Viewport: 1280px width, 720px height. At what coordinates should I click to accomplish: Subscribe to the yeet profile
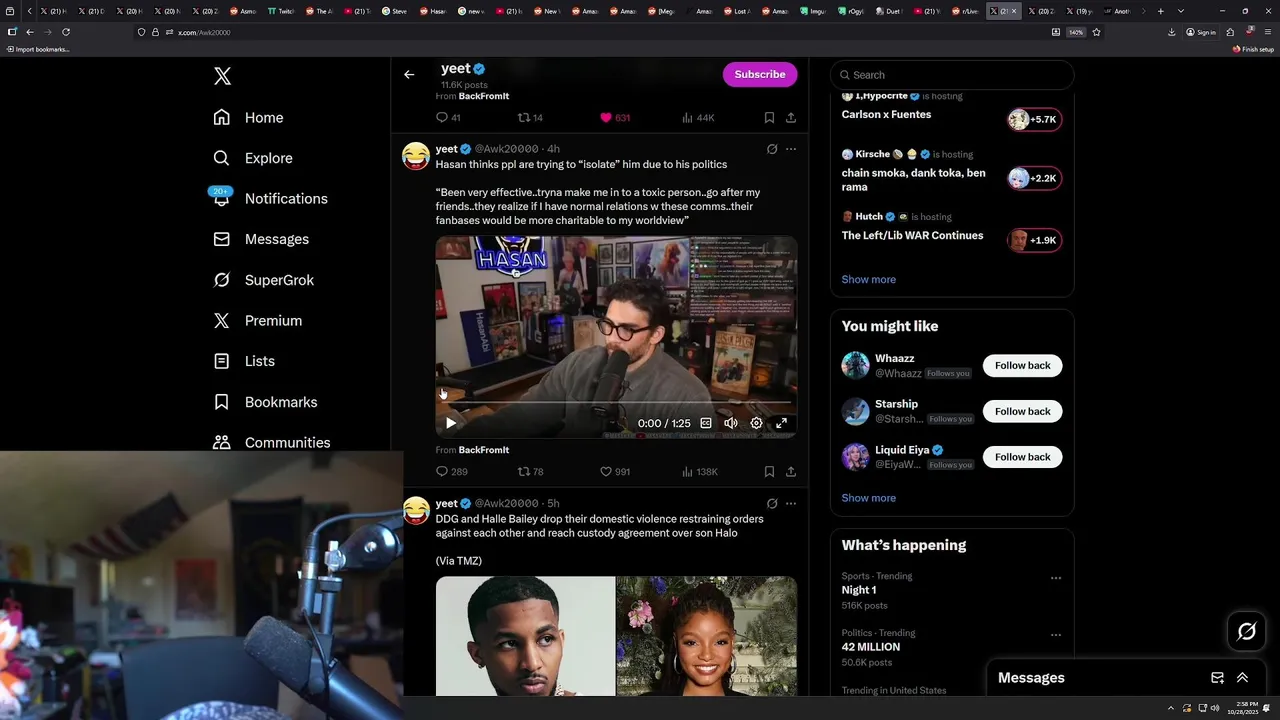tap(760, 74)
